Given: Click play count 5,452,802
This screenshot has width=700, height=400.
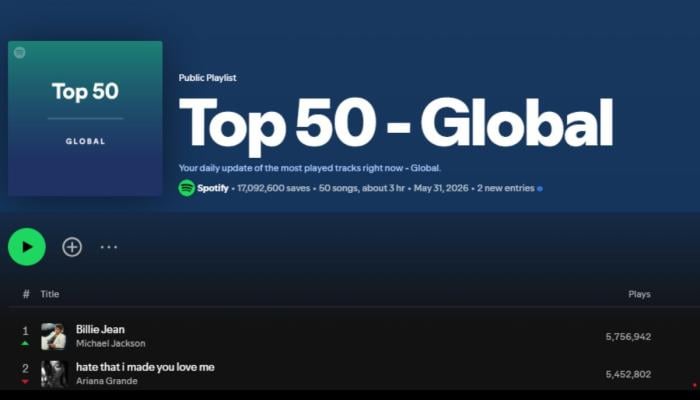Looking at the screenshot, I should [628, 374].
